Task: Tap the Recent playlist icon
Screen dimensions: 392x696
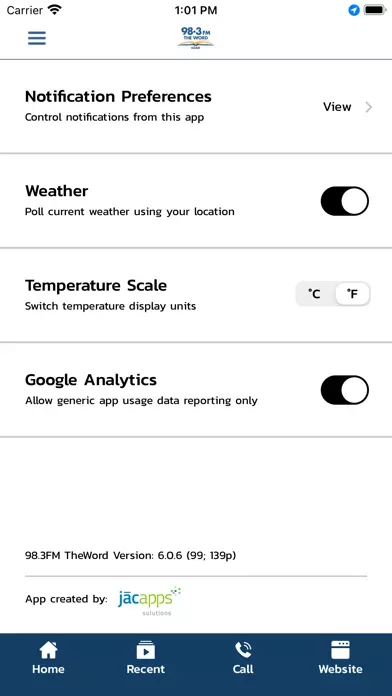Action: tap(146, 650)
